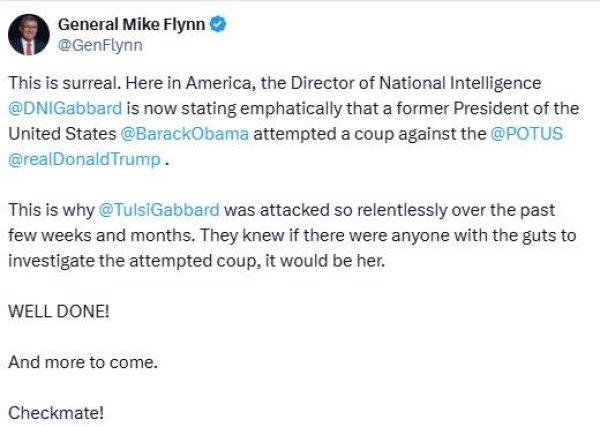This screenshot has height=427, width=600.
Task: Click the WELL DONE! line
Action: (x=59, y=310)
